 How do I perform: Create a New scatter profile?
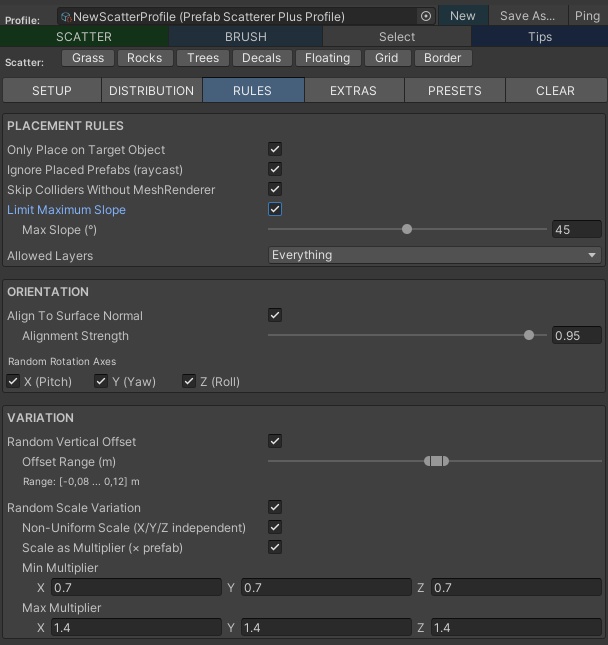463,16
